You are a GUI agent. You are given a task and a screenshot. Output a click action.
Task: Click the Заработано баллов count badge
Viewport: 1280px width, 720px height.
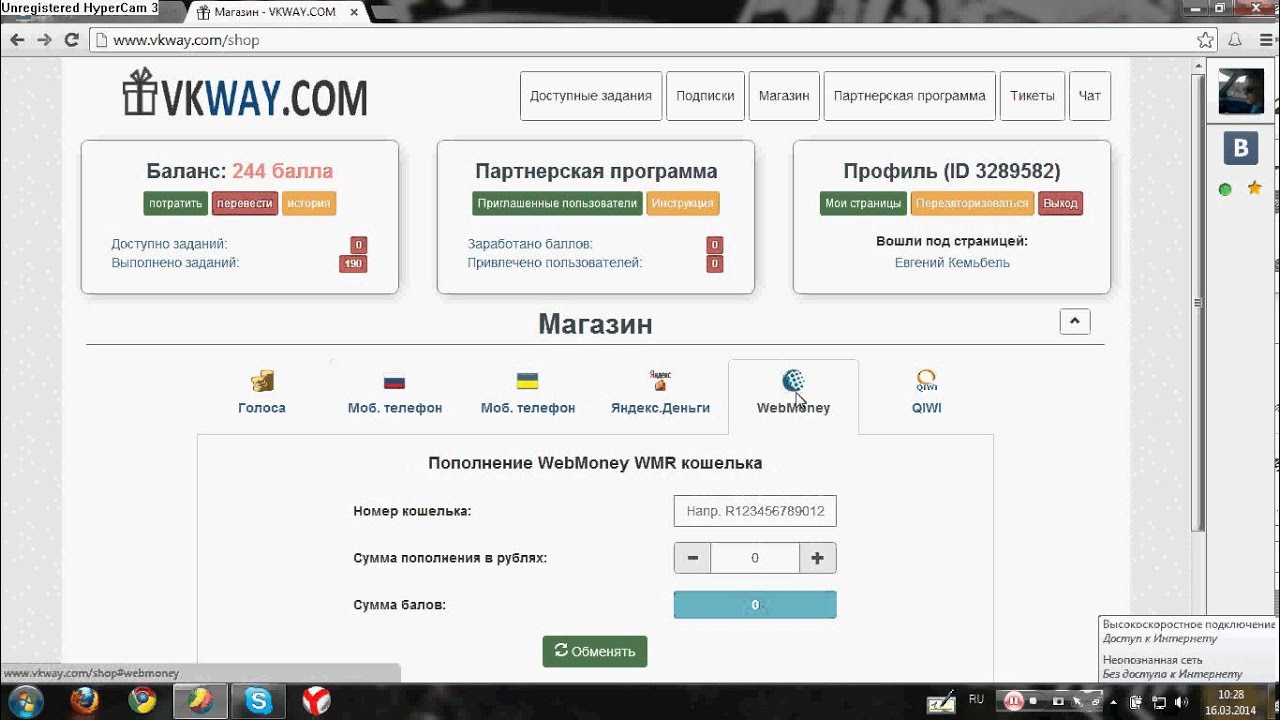click(714, 245)
